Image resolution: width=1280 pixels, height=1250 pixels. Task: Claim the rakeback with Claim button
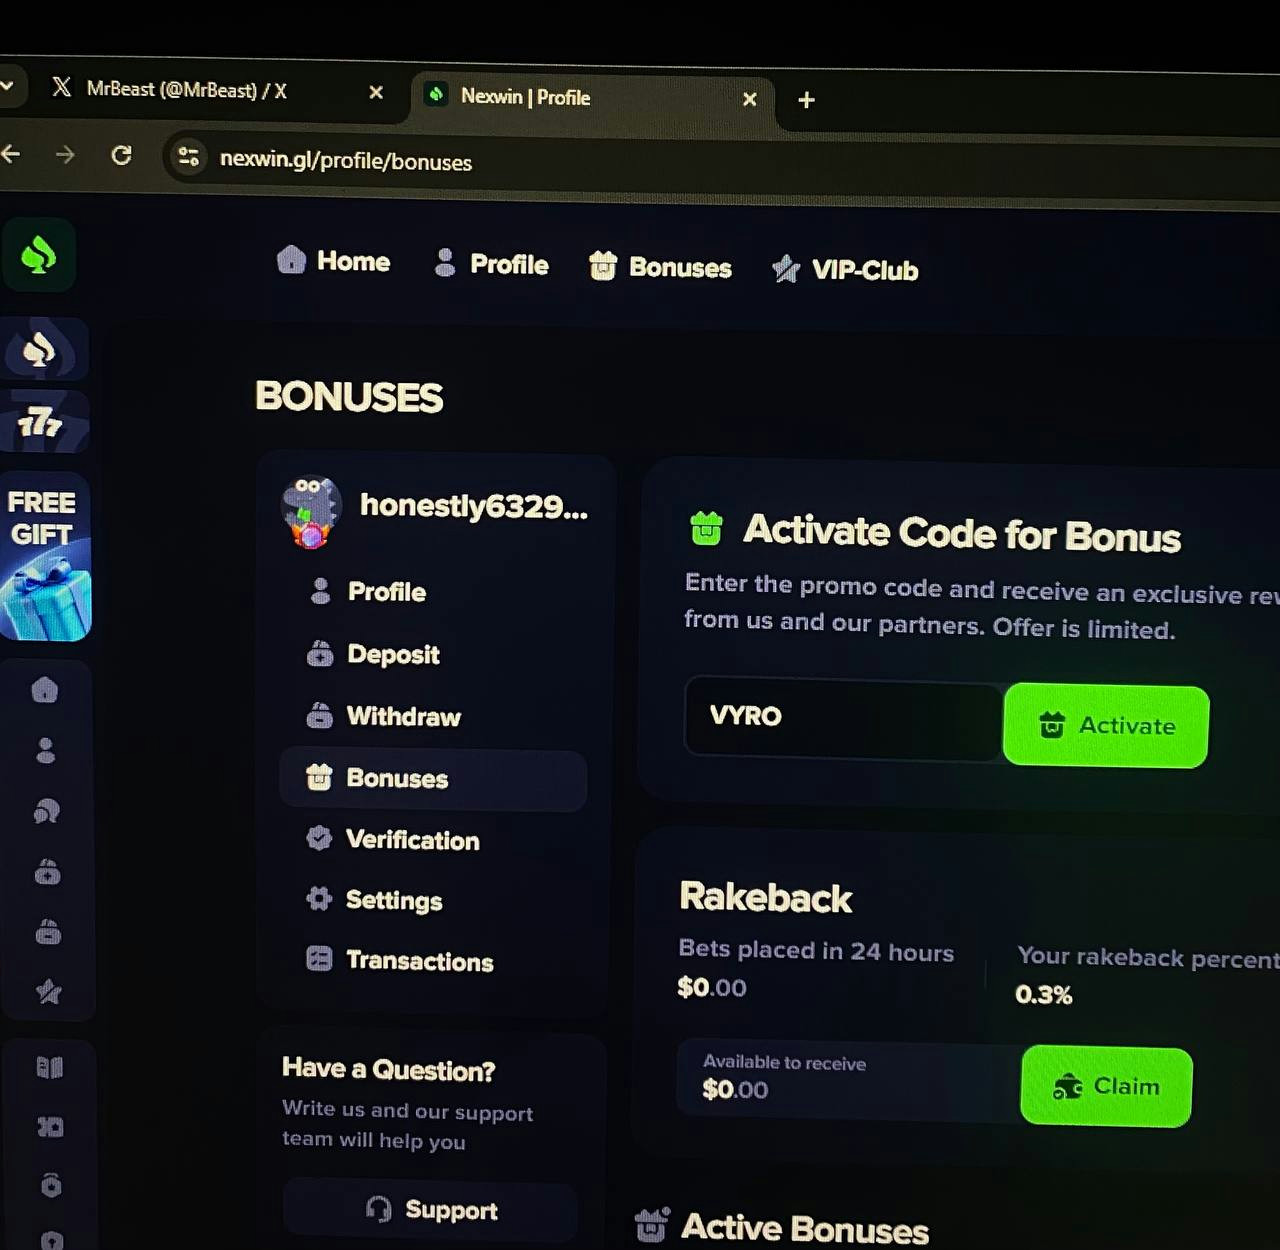[x=1106, y=1086]
